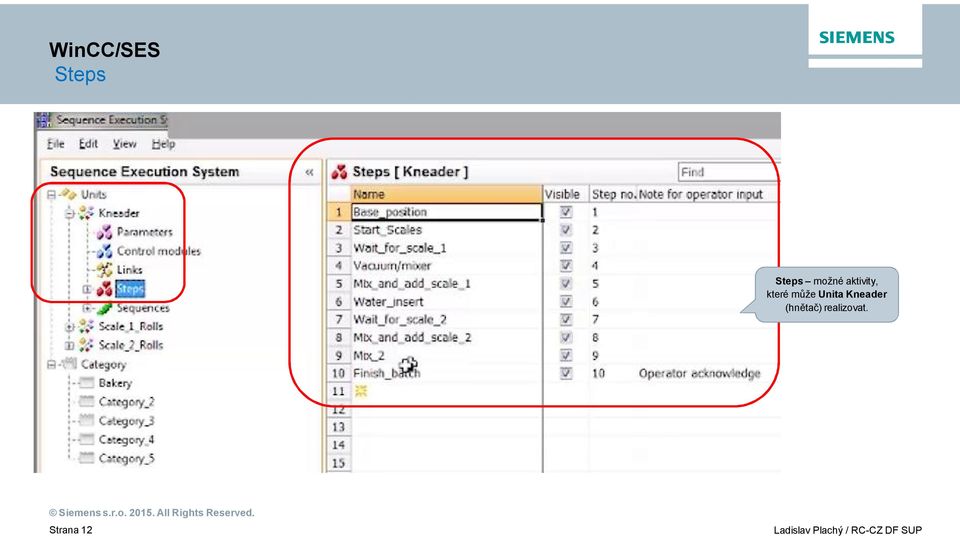Click the new row star icon in row 11

pos(361,391)
